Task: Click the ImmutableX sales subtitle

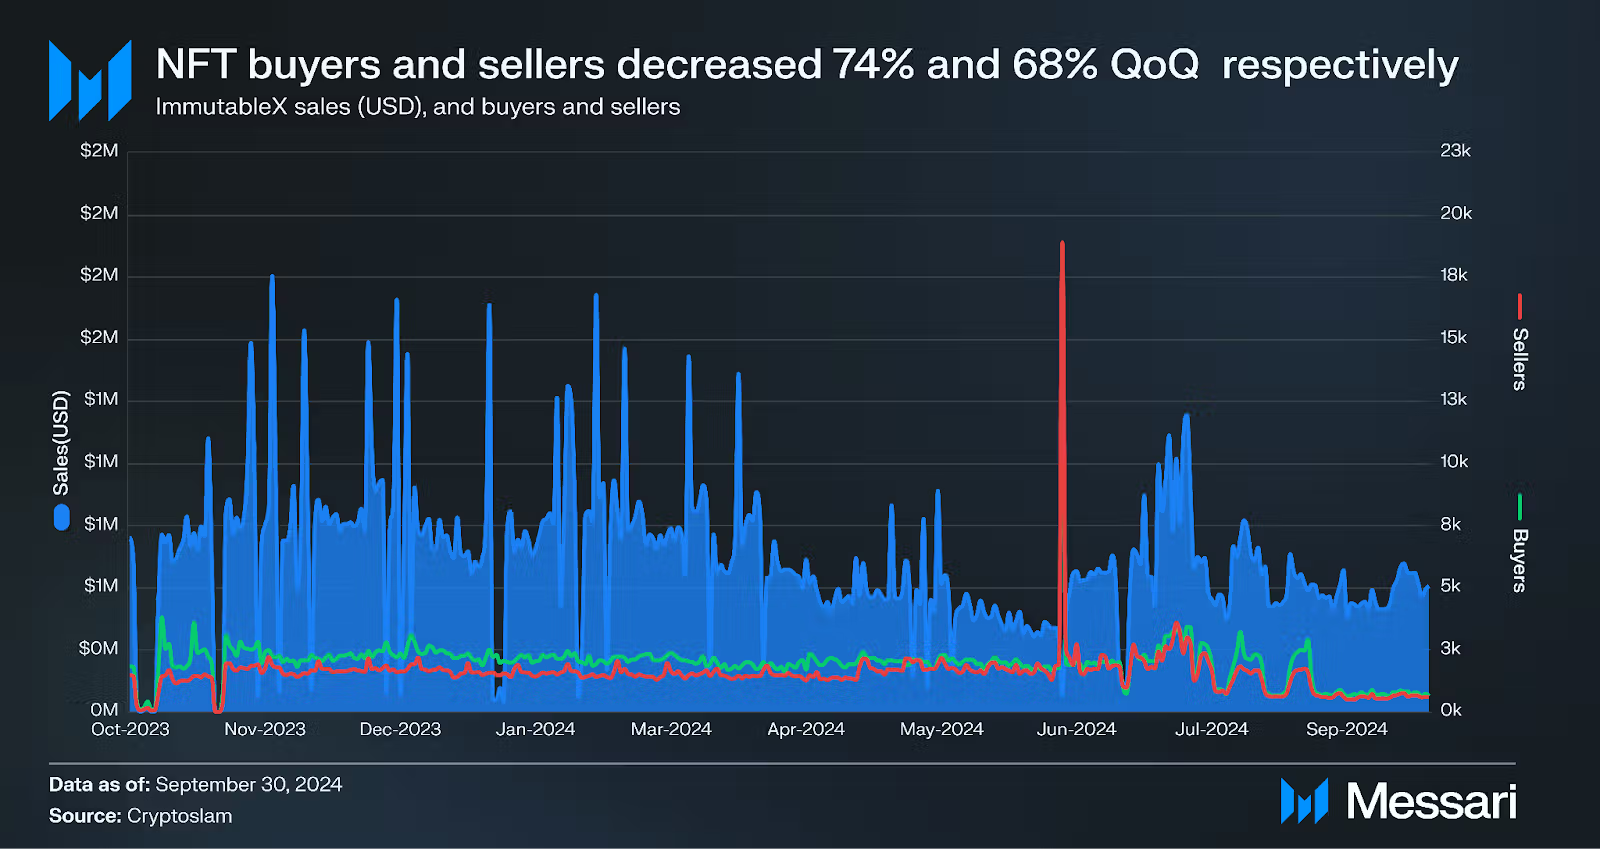Action: tap(418, 107)
